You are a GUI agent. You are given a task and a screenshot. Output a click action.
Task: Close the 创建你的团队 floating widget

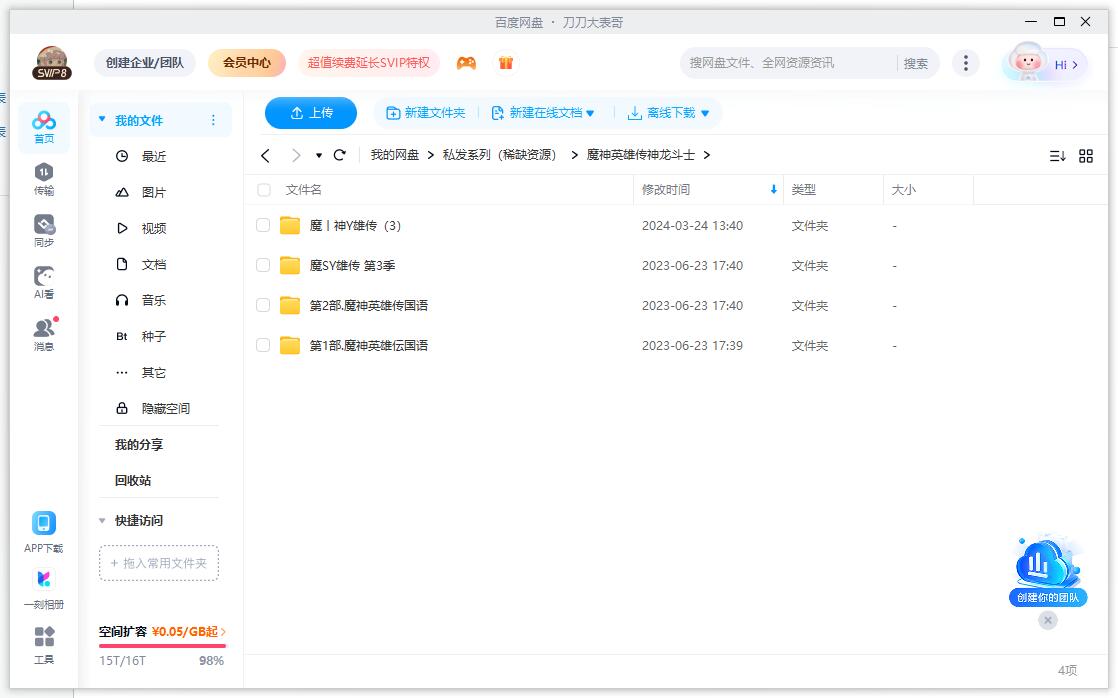pyautogui.click(x=1047, y=620)
